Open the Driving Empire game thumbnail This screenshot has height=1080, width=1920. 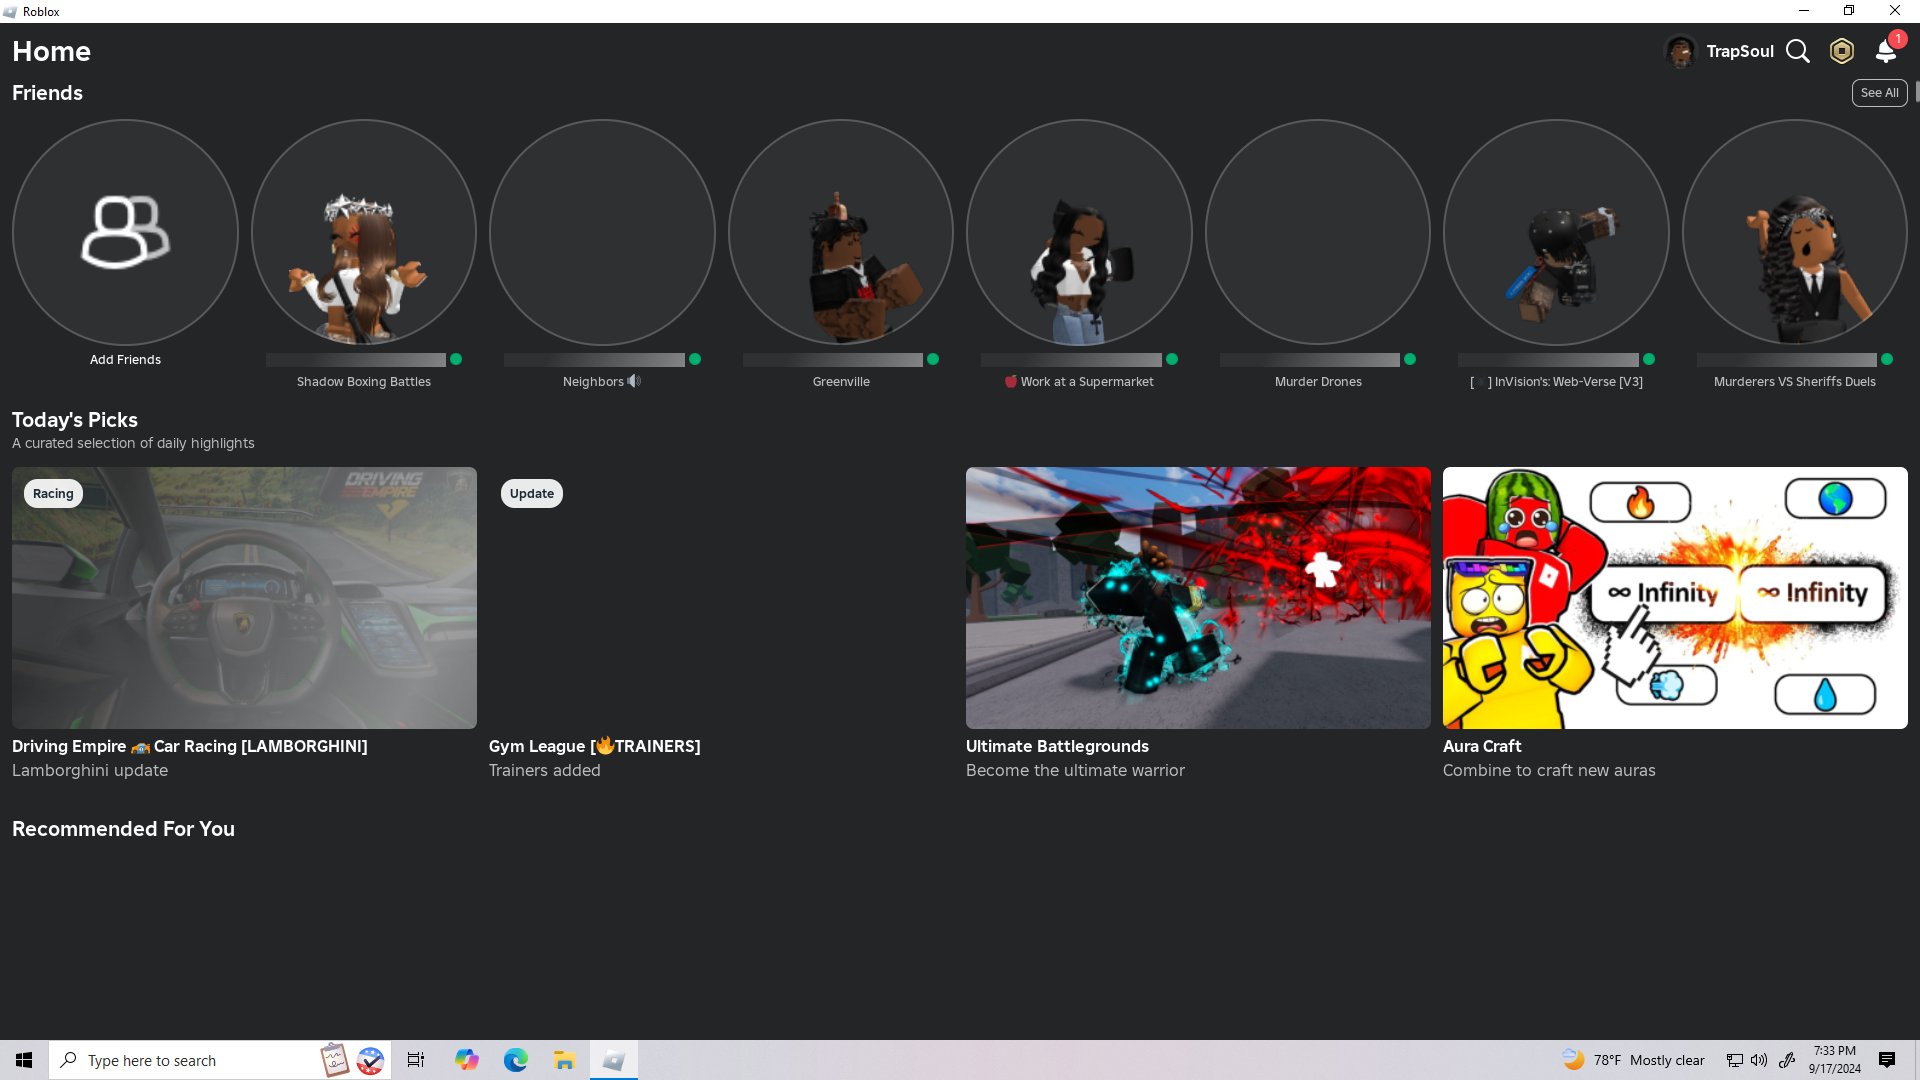pyautogui.click(x=244, y=597)
